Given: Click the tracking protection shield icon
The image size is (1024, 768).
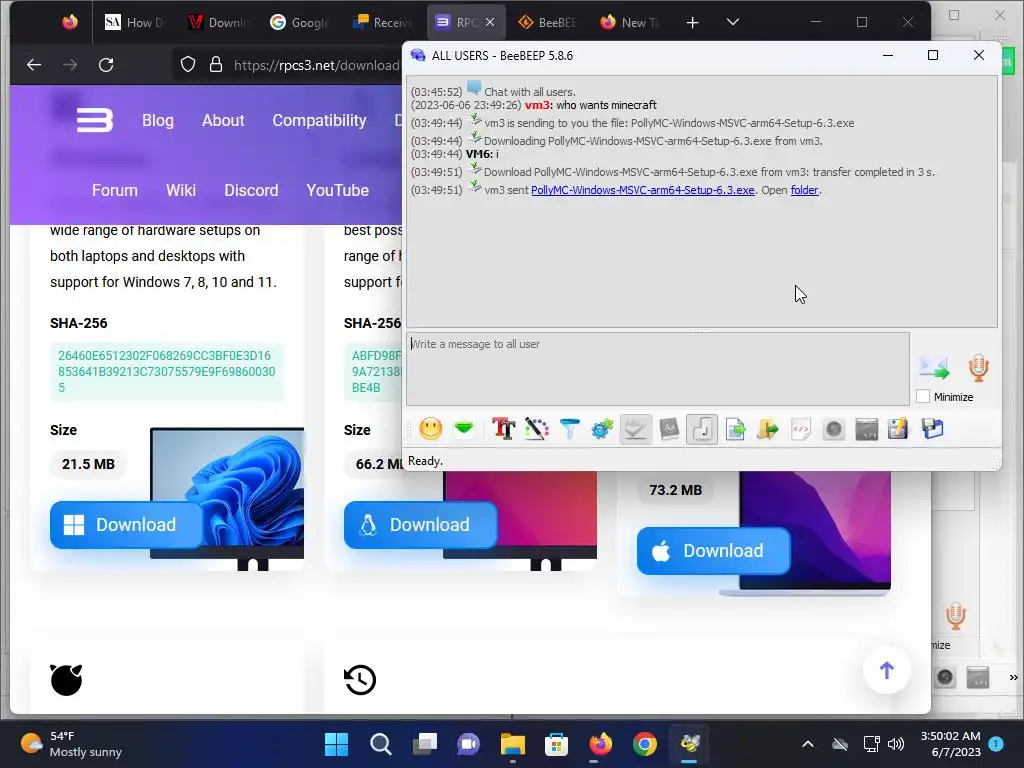Looking at the screenshot, I should pos(188,65).
